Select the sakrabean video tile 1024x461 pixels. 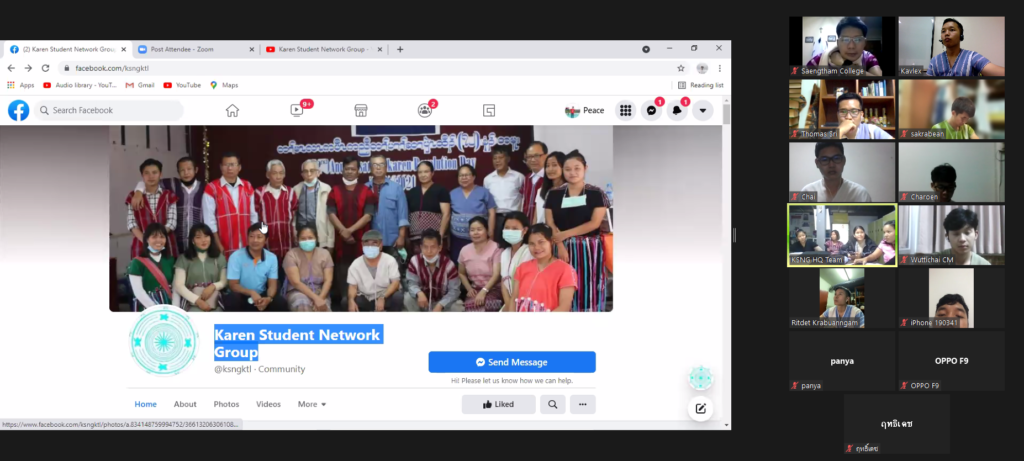pos(952,109)
